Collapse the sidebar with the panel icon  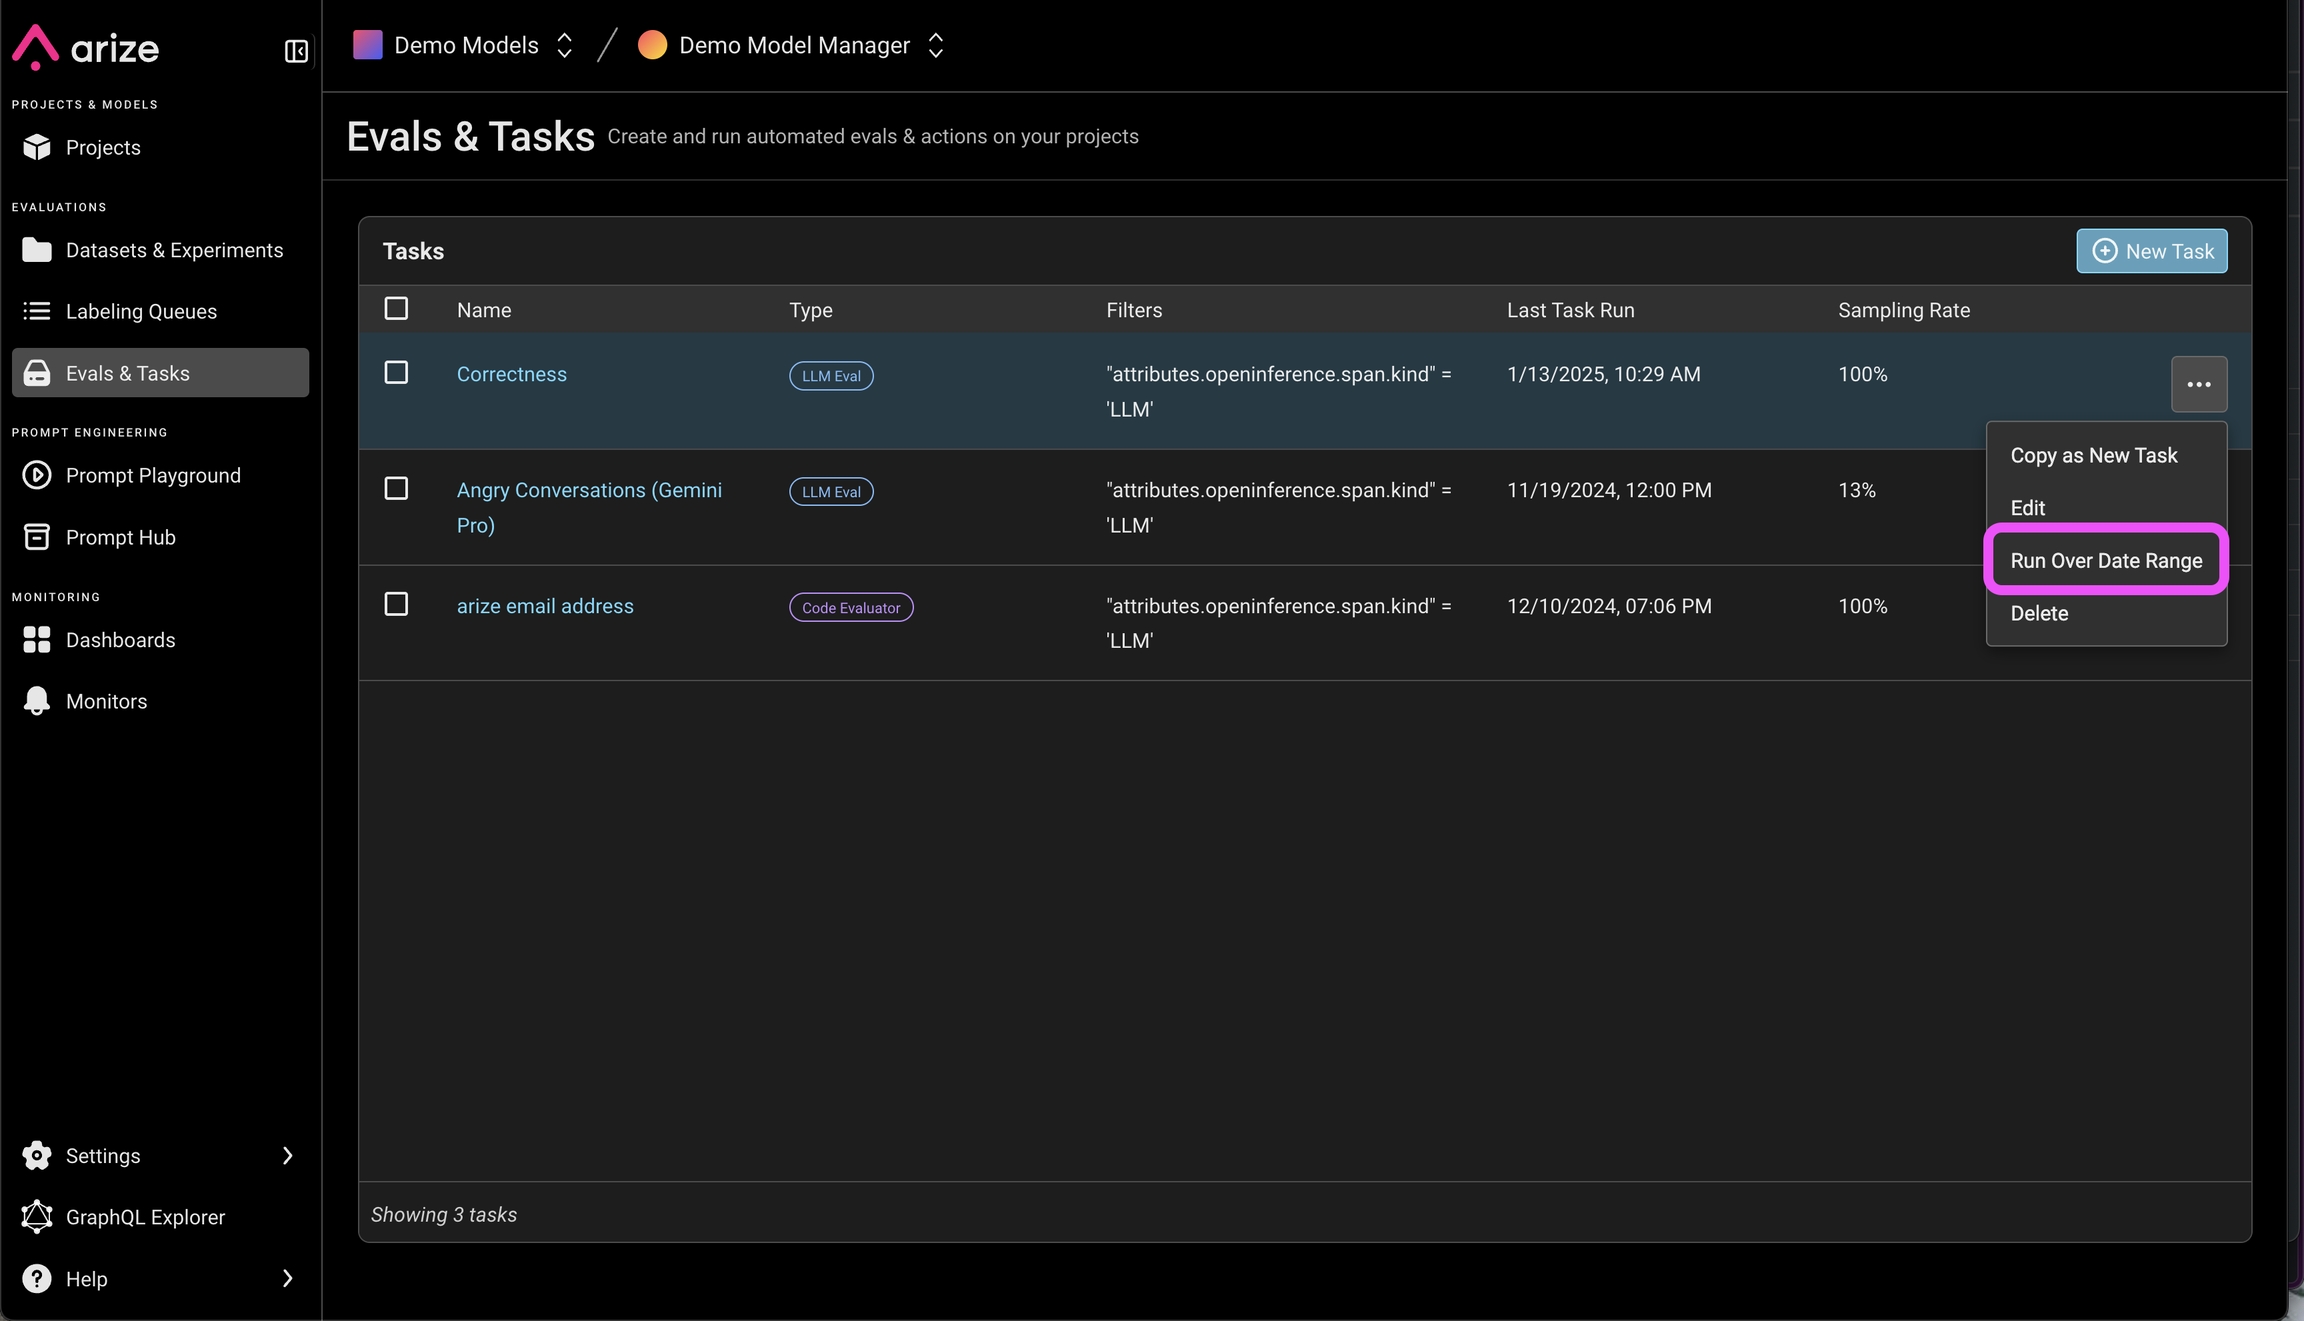[296, 51]
